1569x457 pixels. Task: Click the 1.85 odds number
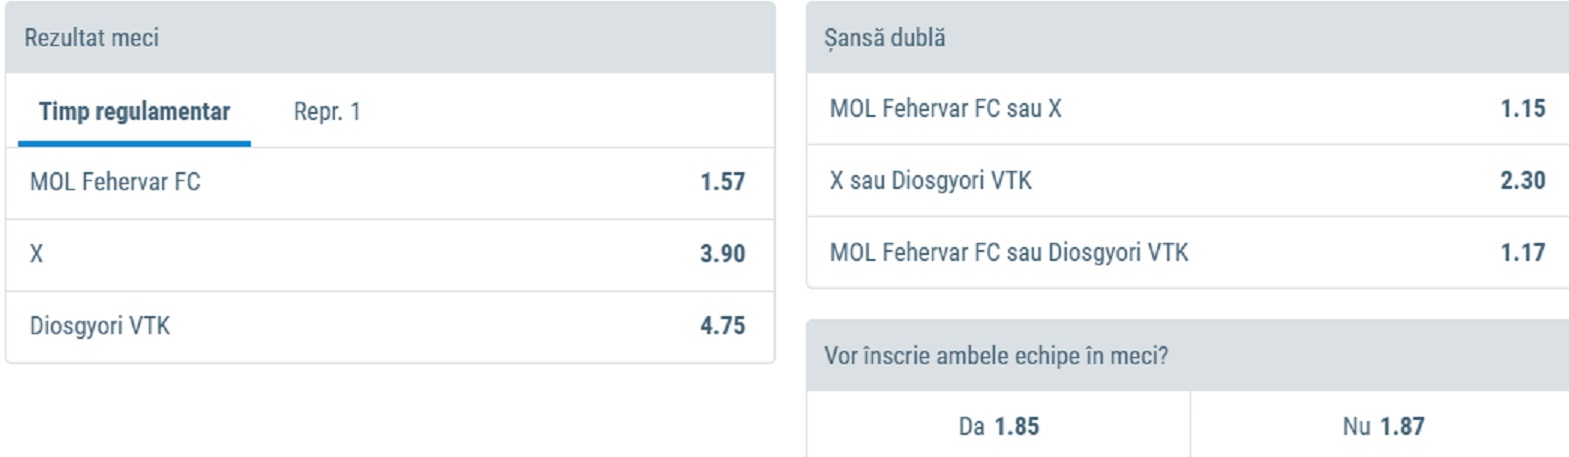click(1017, 427)
